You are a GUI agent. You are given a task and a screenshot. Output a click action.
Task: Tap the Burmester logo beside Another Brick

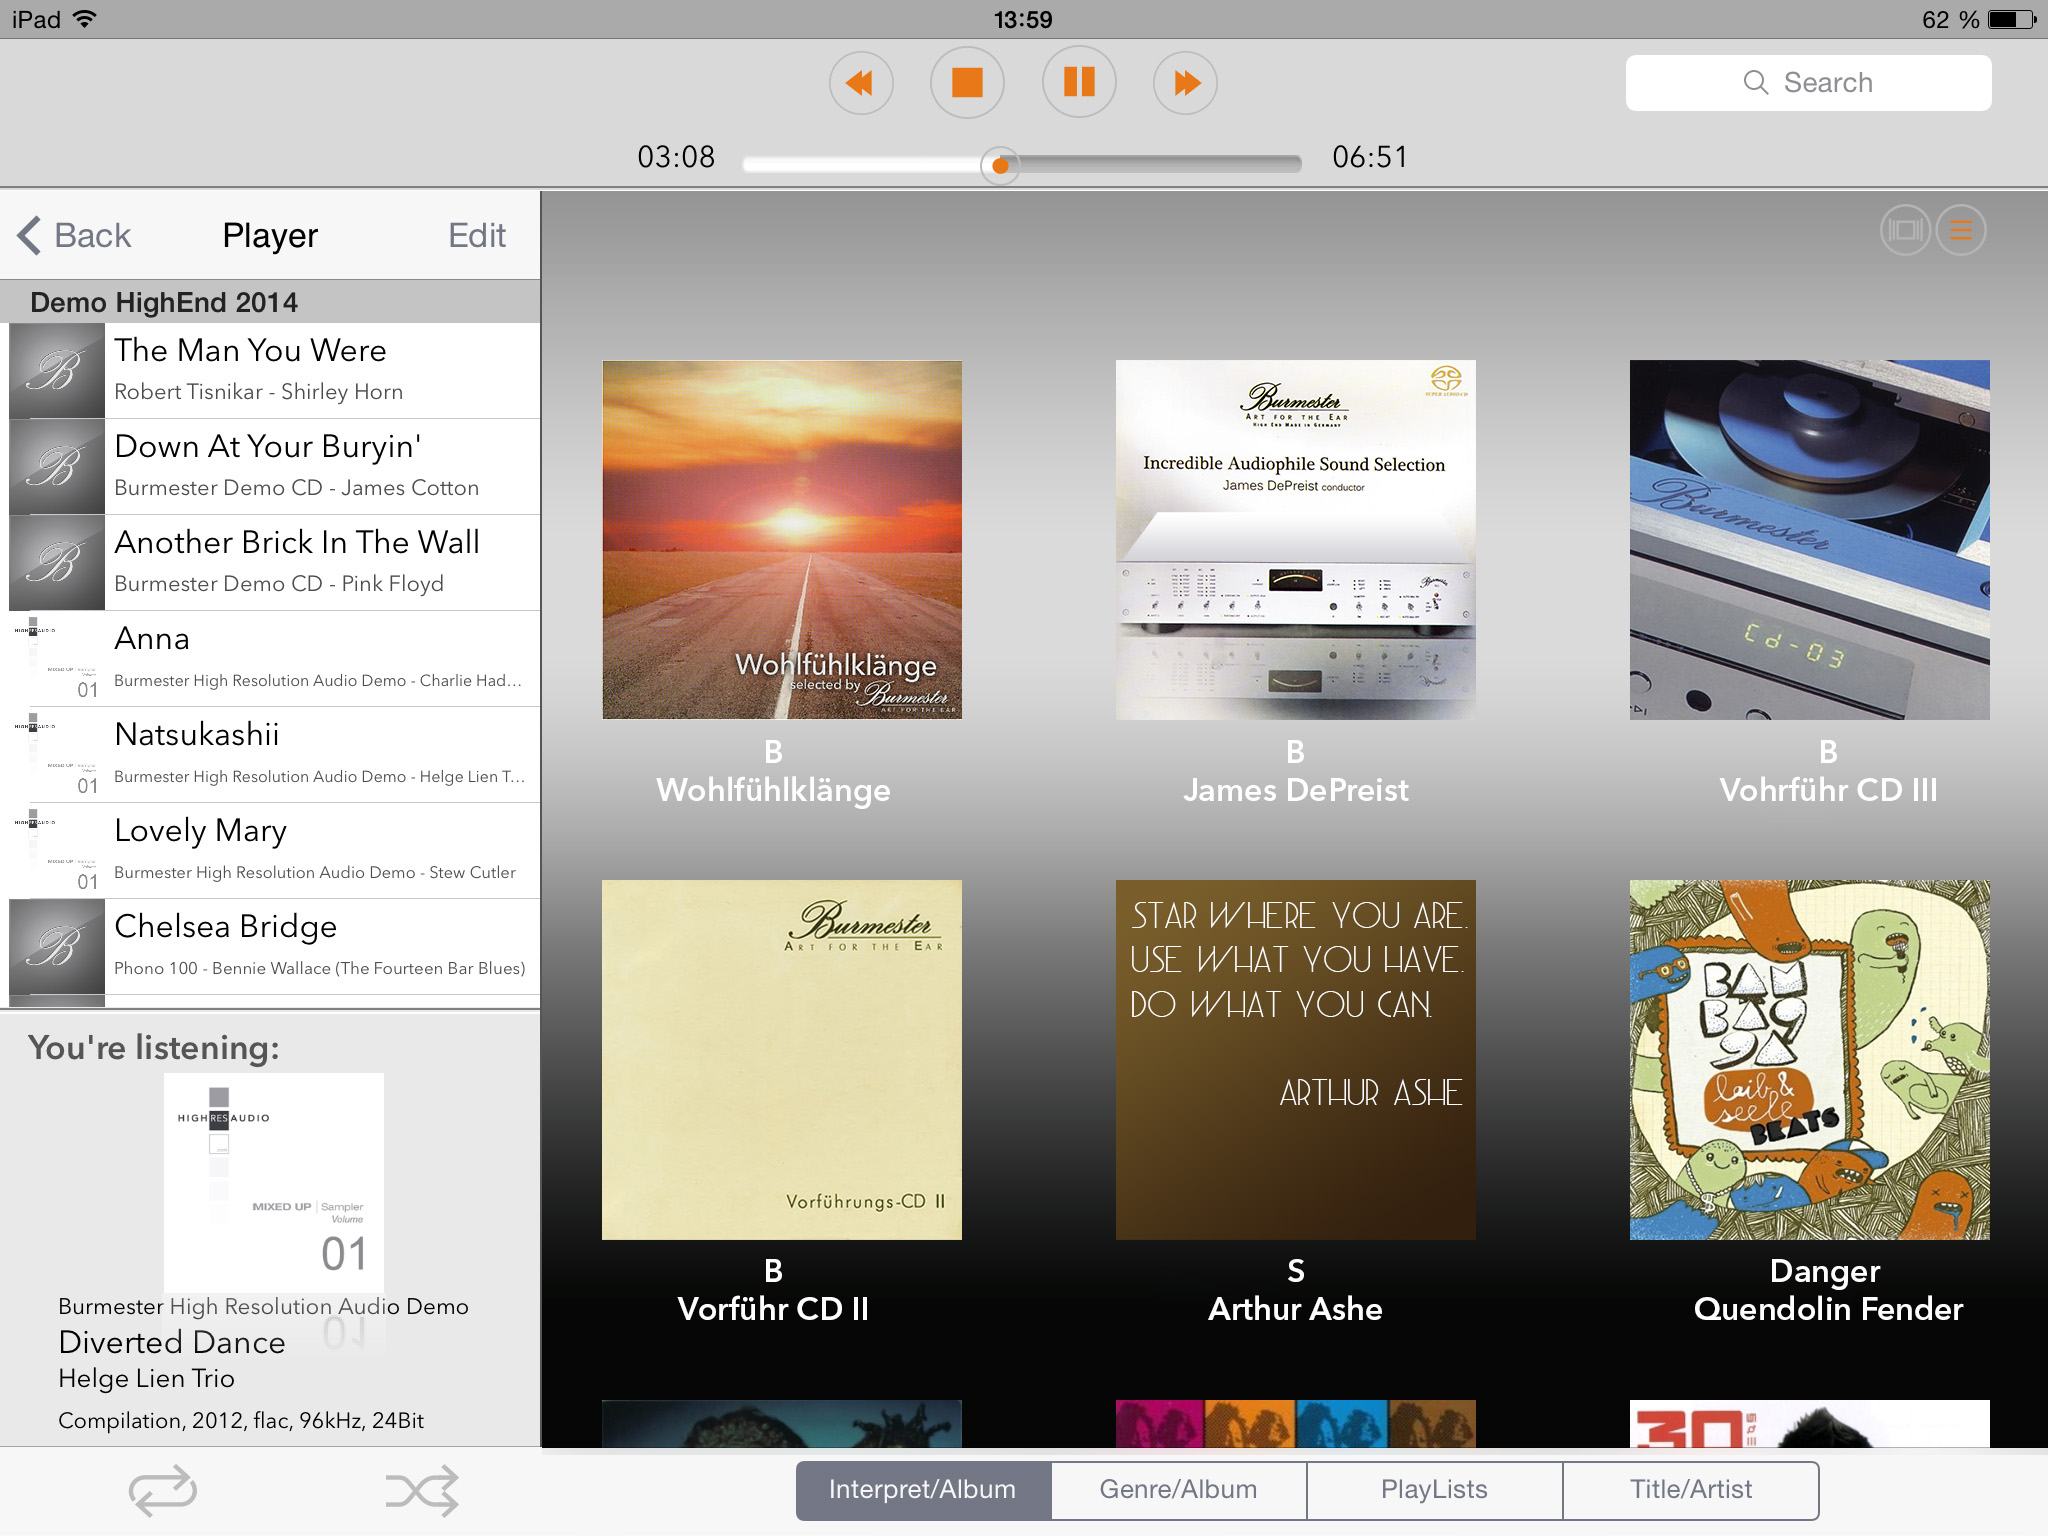[x=57, y=562]
